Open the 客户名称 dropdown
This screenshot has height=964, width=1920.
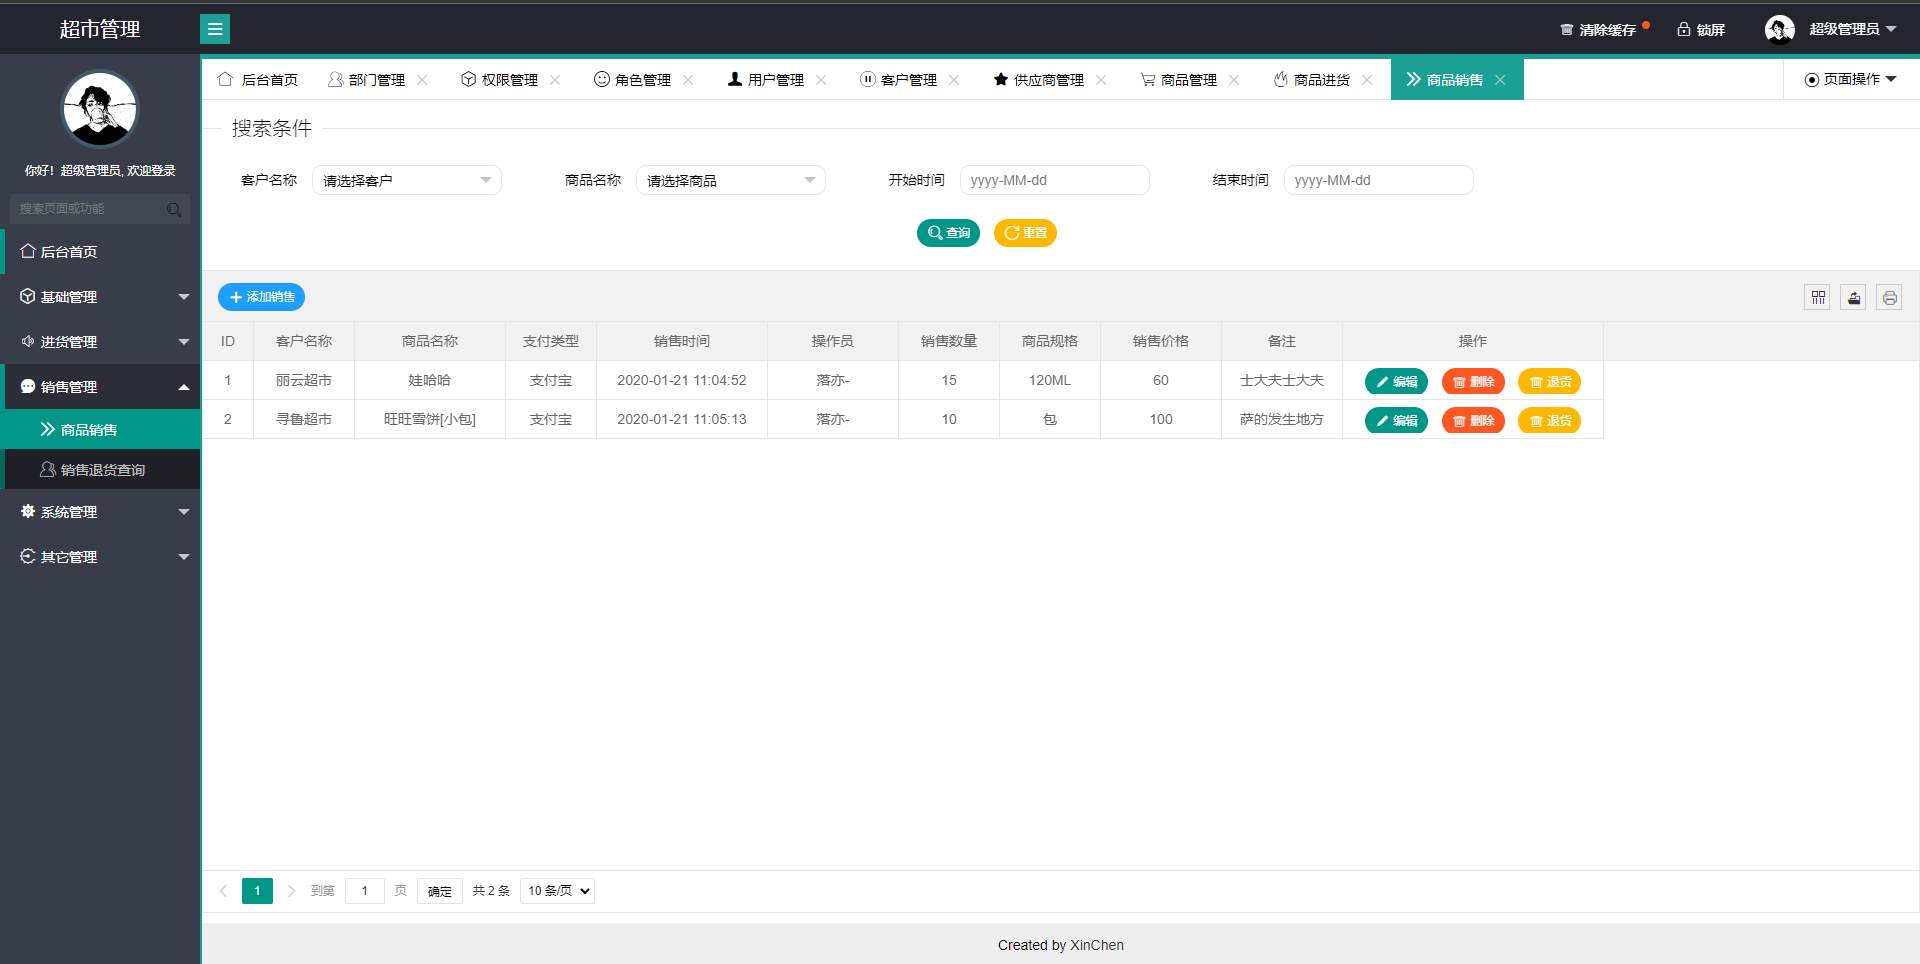[407, 180]
